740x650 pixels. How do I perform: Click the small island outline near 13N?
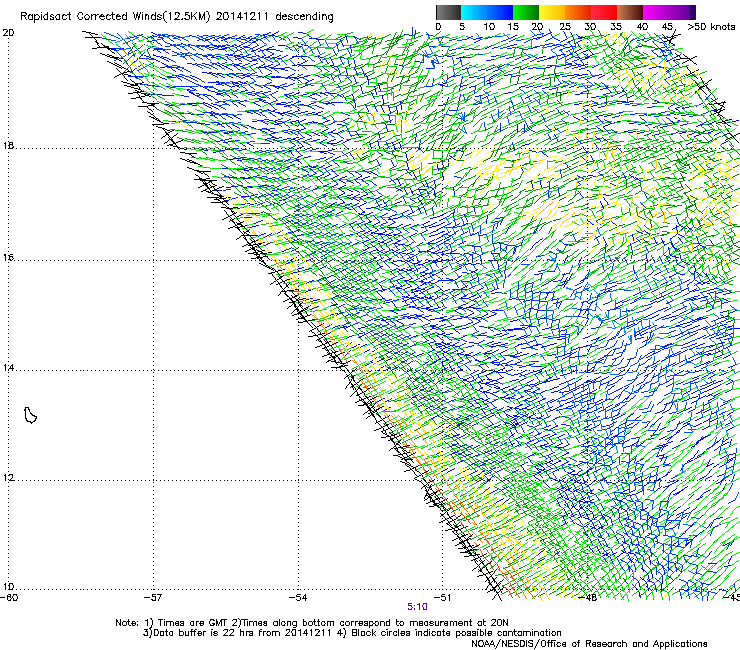pos(30,415)
